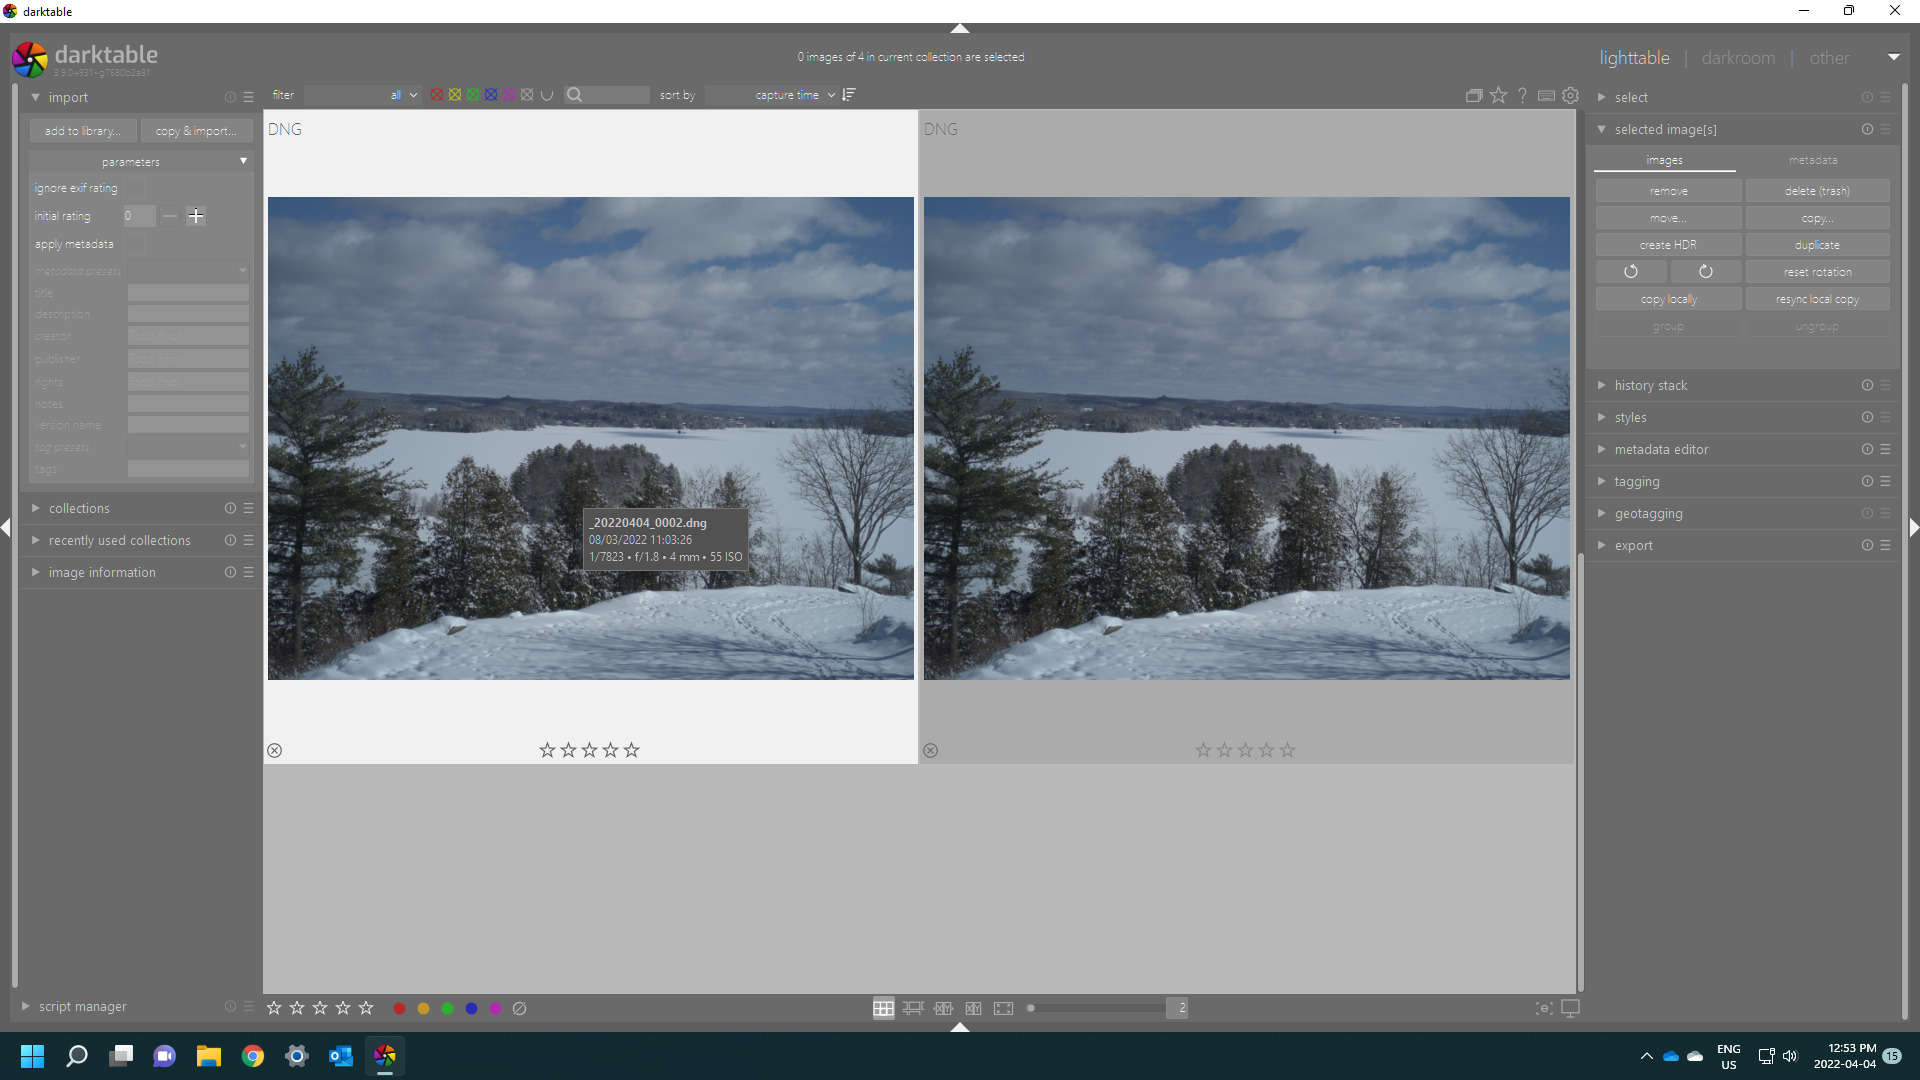Click the create HDR button
This screenshot has width=1920, height=1080.
coord(1667,245)
